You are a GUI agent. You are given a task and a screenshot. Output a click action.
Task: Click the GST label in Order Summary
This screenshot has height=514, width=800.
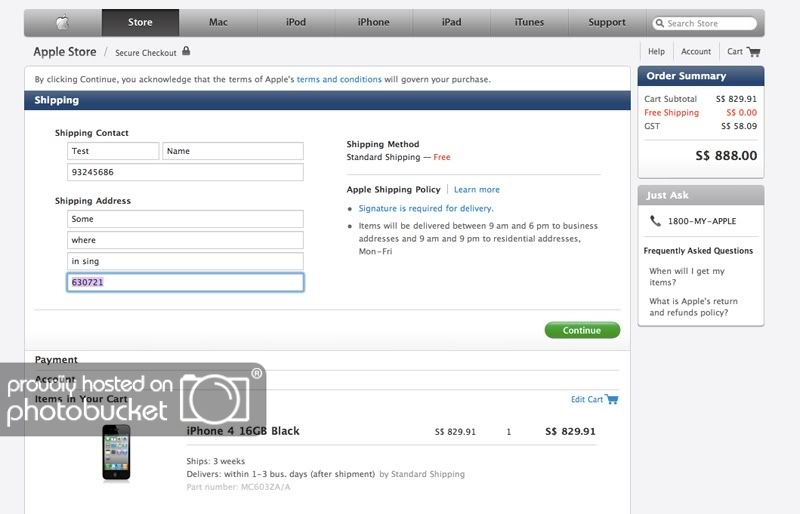click(652, 126)
